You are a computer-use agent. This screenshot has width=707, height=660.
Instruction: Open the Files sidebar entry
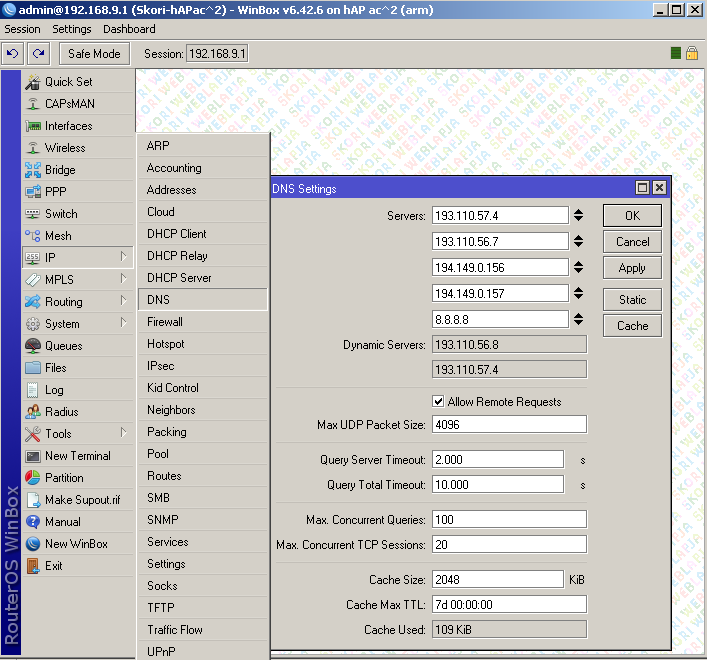[56, 368]
